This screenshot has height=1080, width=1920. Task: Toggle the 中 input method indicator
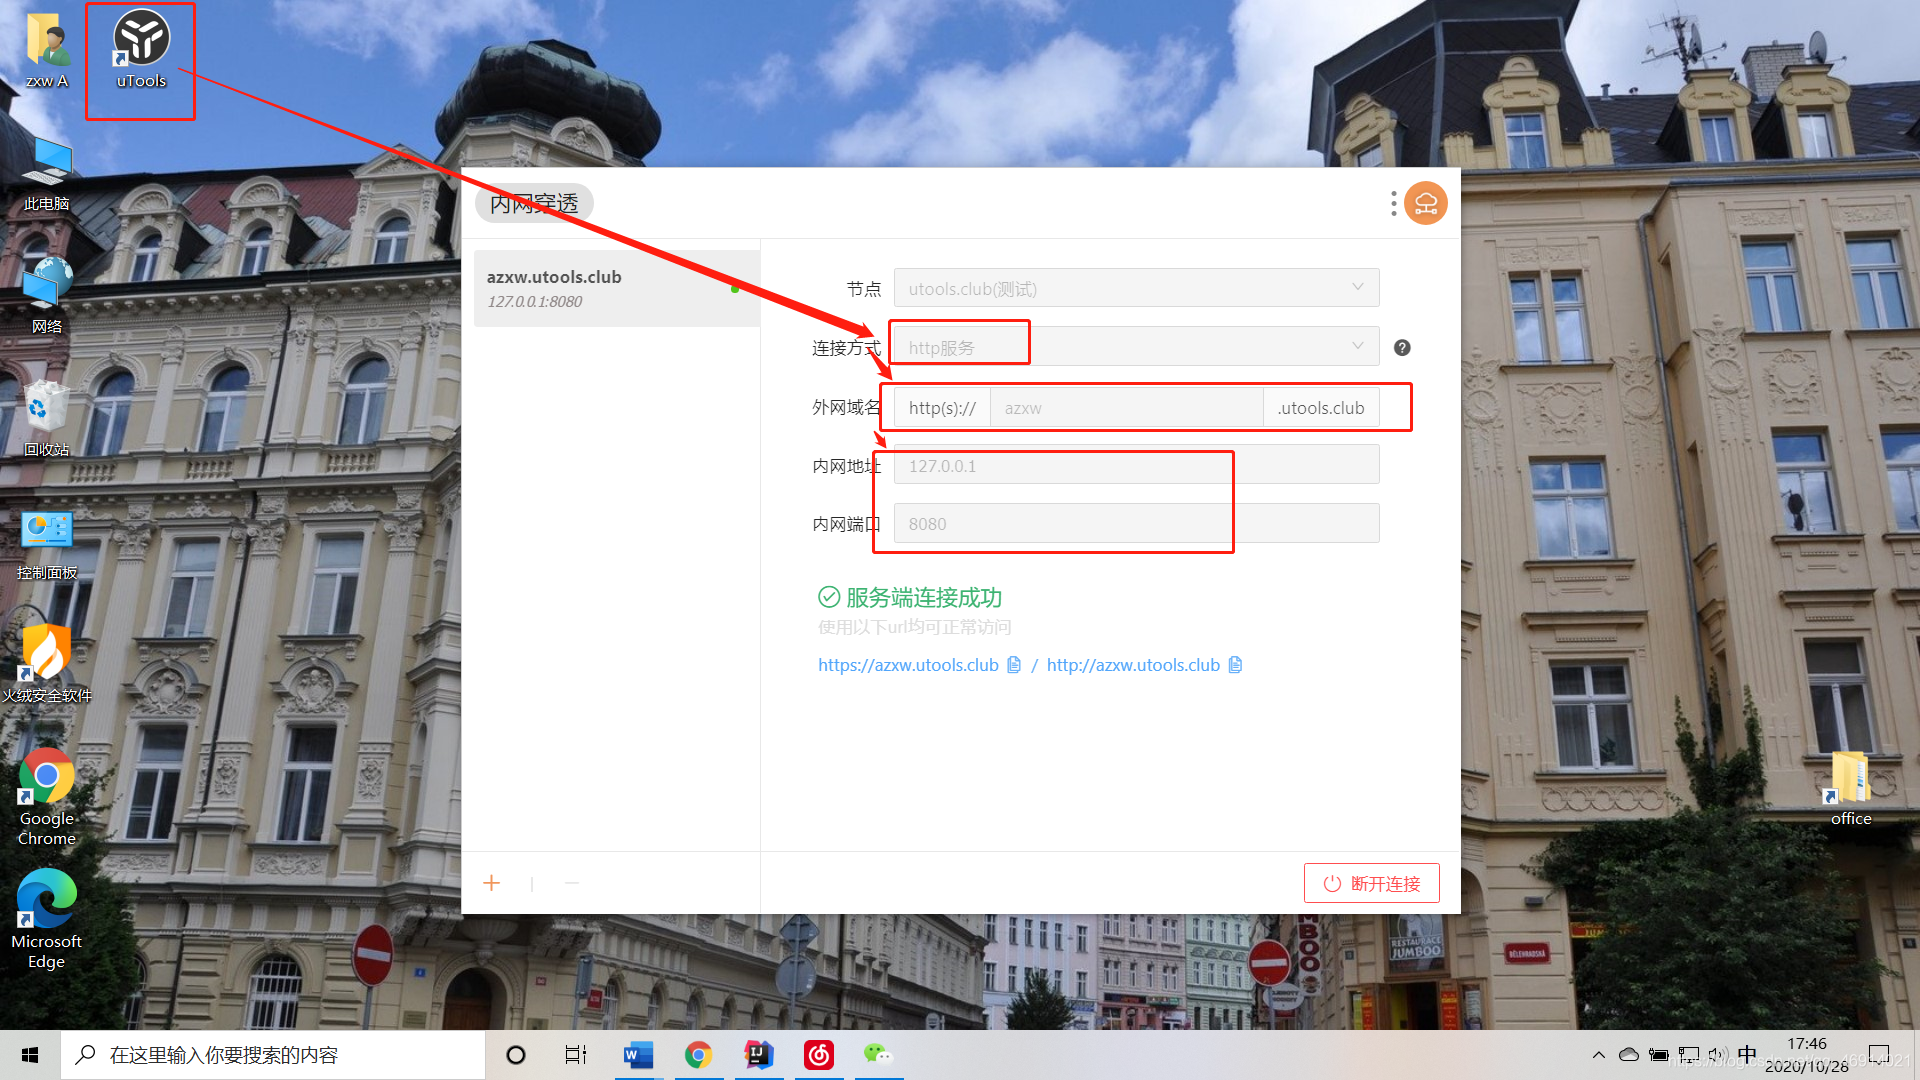[x=1747, y=1055]
